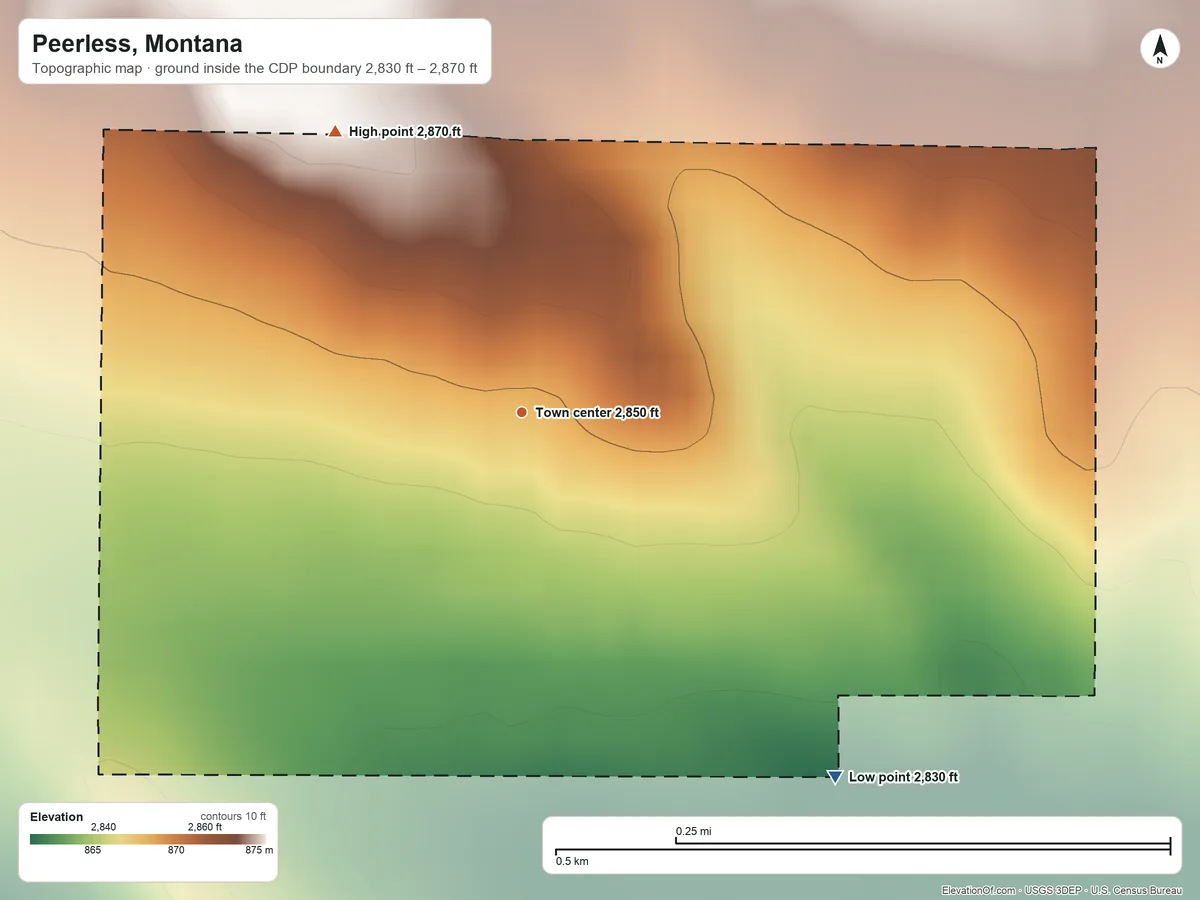Image resolution: width=1200 pixels, height=900 pixels.
Task: Click the '865' meter legend label
Action: (92, 850)
